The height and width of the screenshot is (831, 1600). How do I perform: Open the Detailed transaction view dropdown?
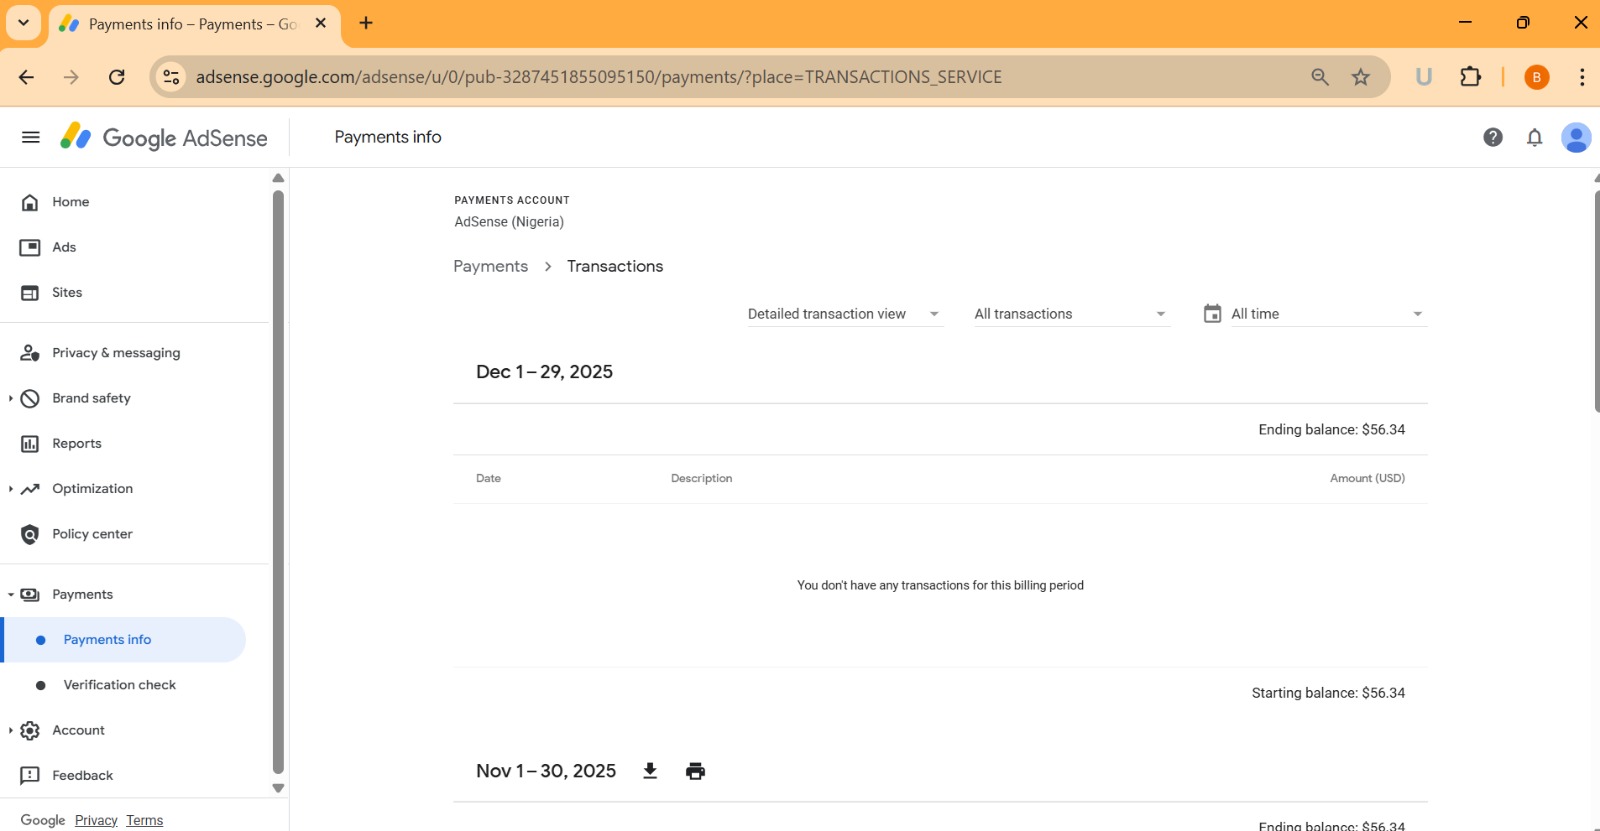843,314
